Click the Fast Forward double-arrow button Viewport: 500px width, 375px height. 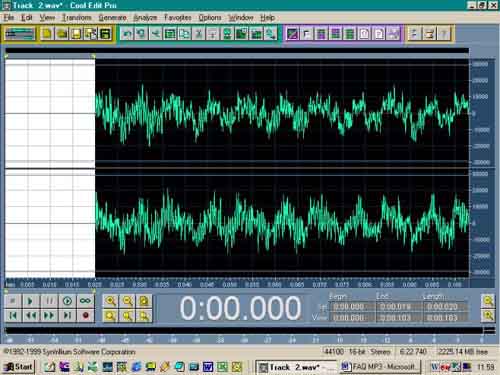tap(49, 315)
